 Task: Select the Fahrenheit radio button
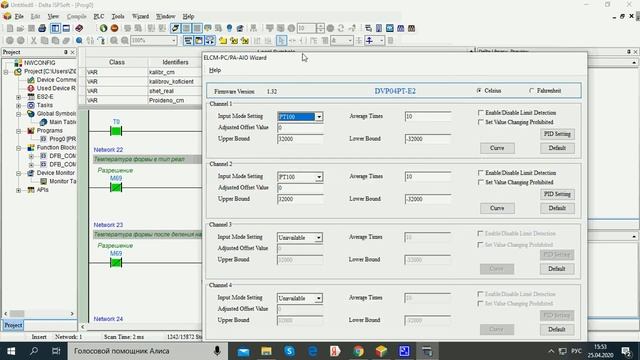tap(531, 91)
